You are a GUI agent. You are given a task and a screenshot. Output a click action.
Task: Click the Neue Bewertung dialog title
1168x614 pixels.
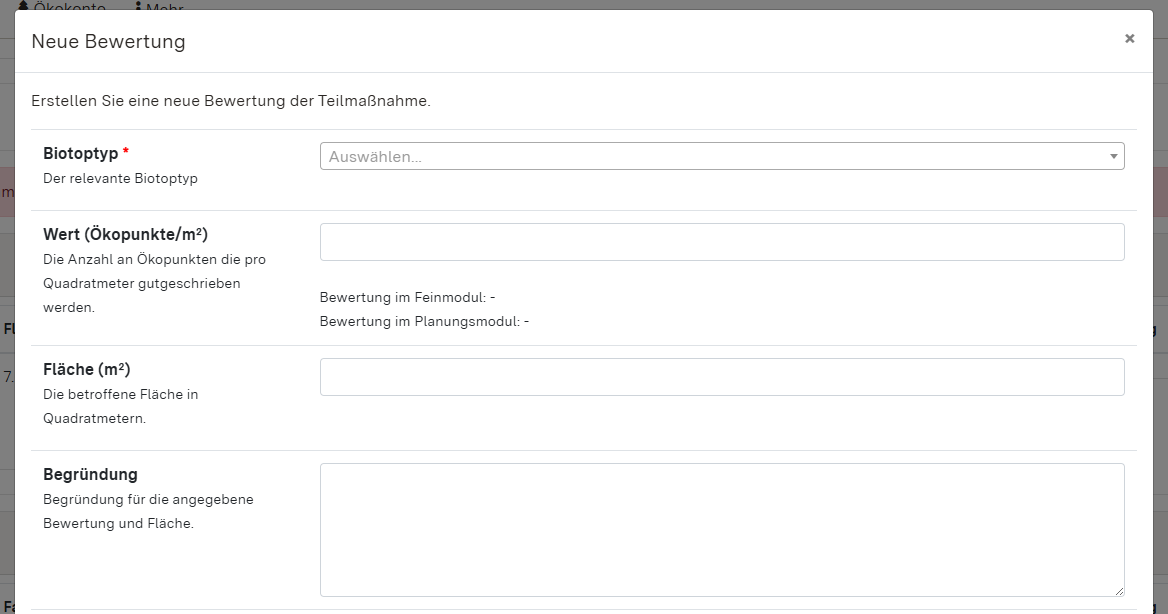pyautogui.click(x=108, y=41)
